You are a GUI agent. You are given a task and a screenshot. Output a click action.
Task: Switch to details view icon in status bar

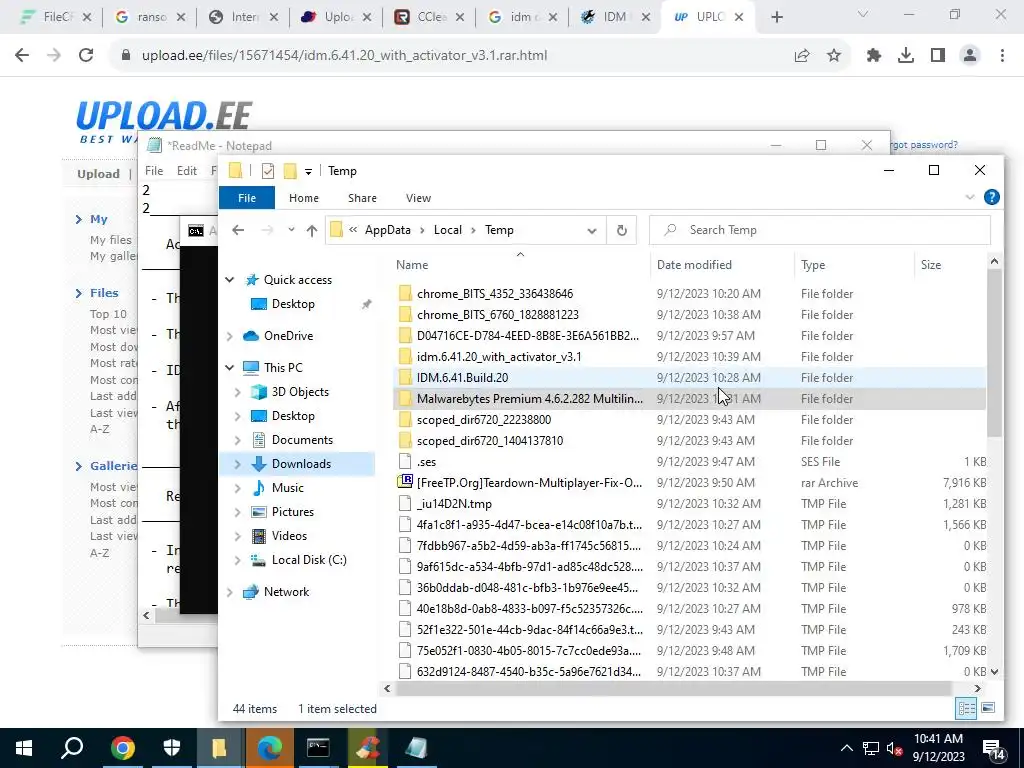(x=967, y=709)
